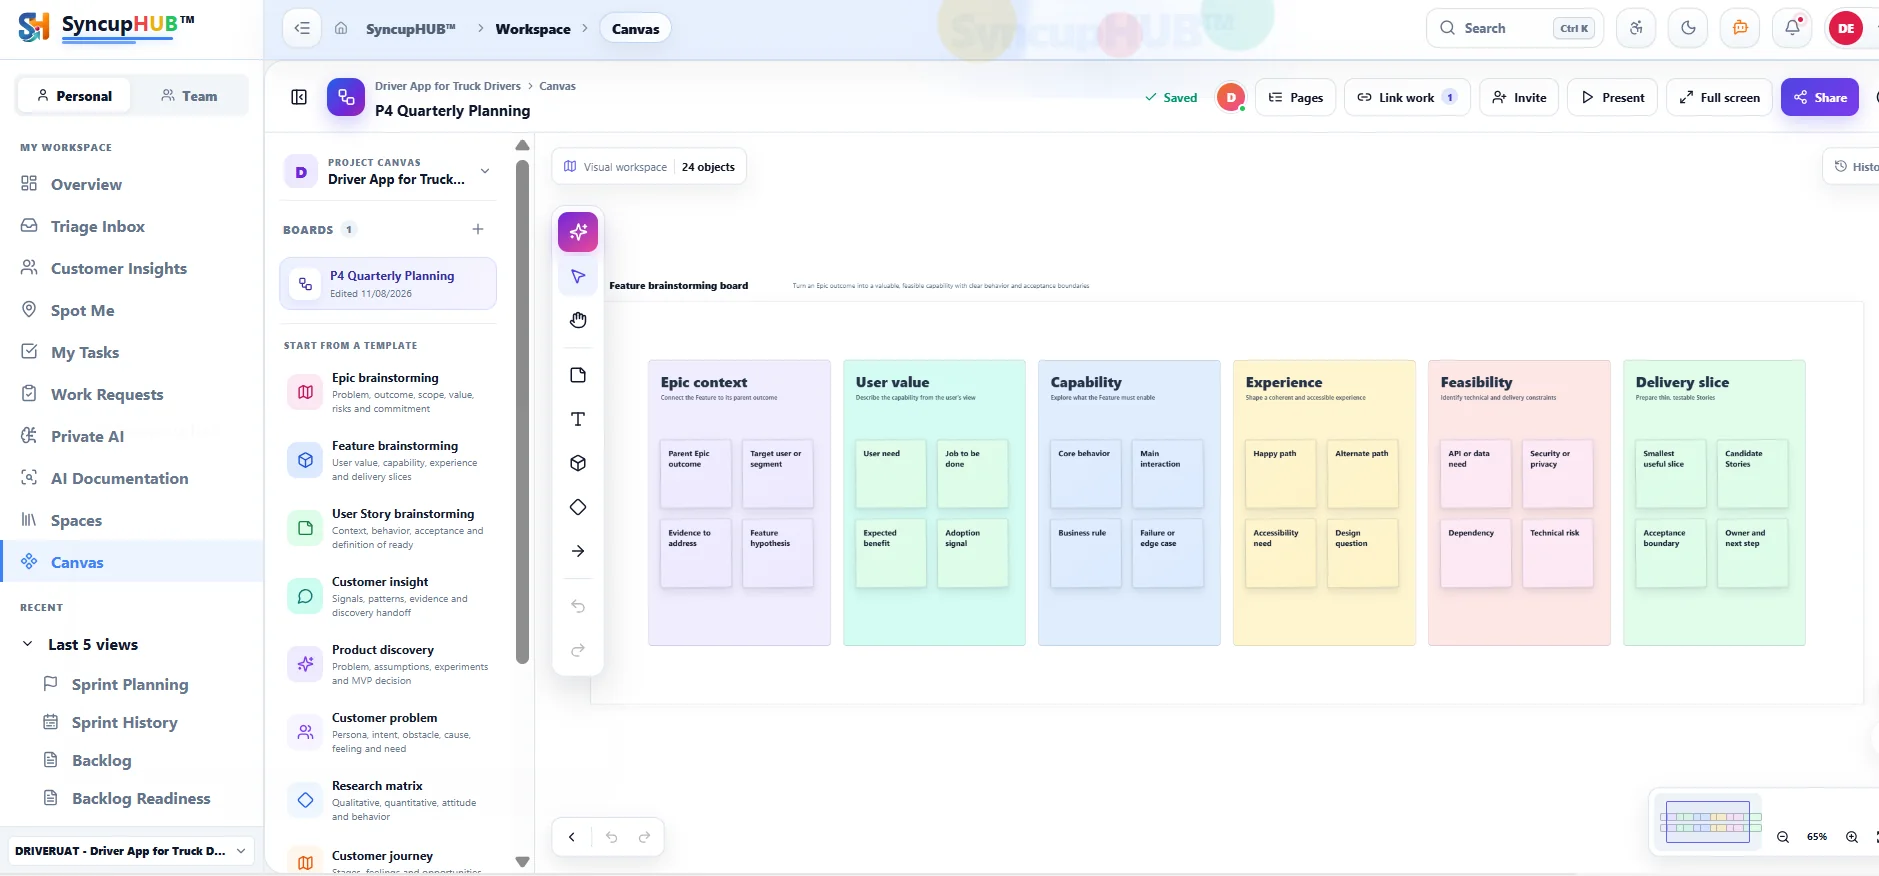Screen dimensions: 1879x876
Task: Open Triage Inbox
Action: click(131, 226)
